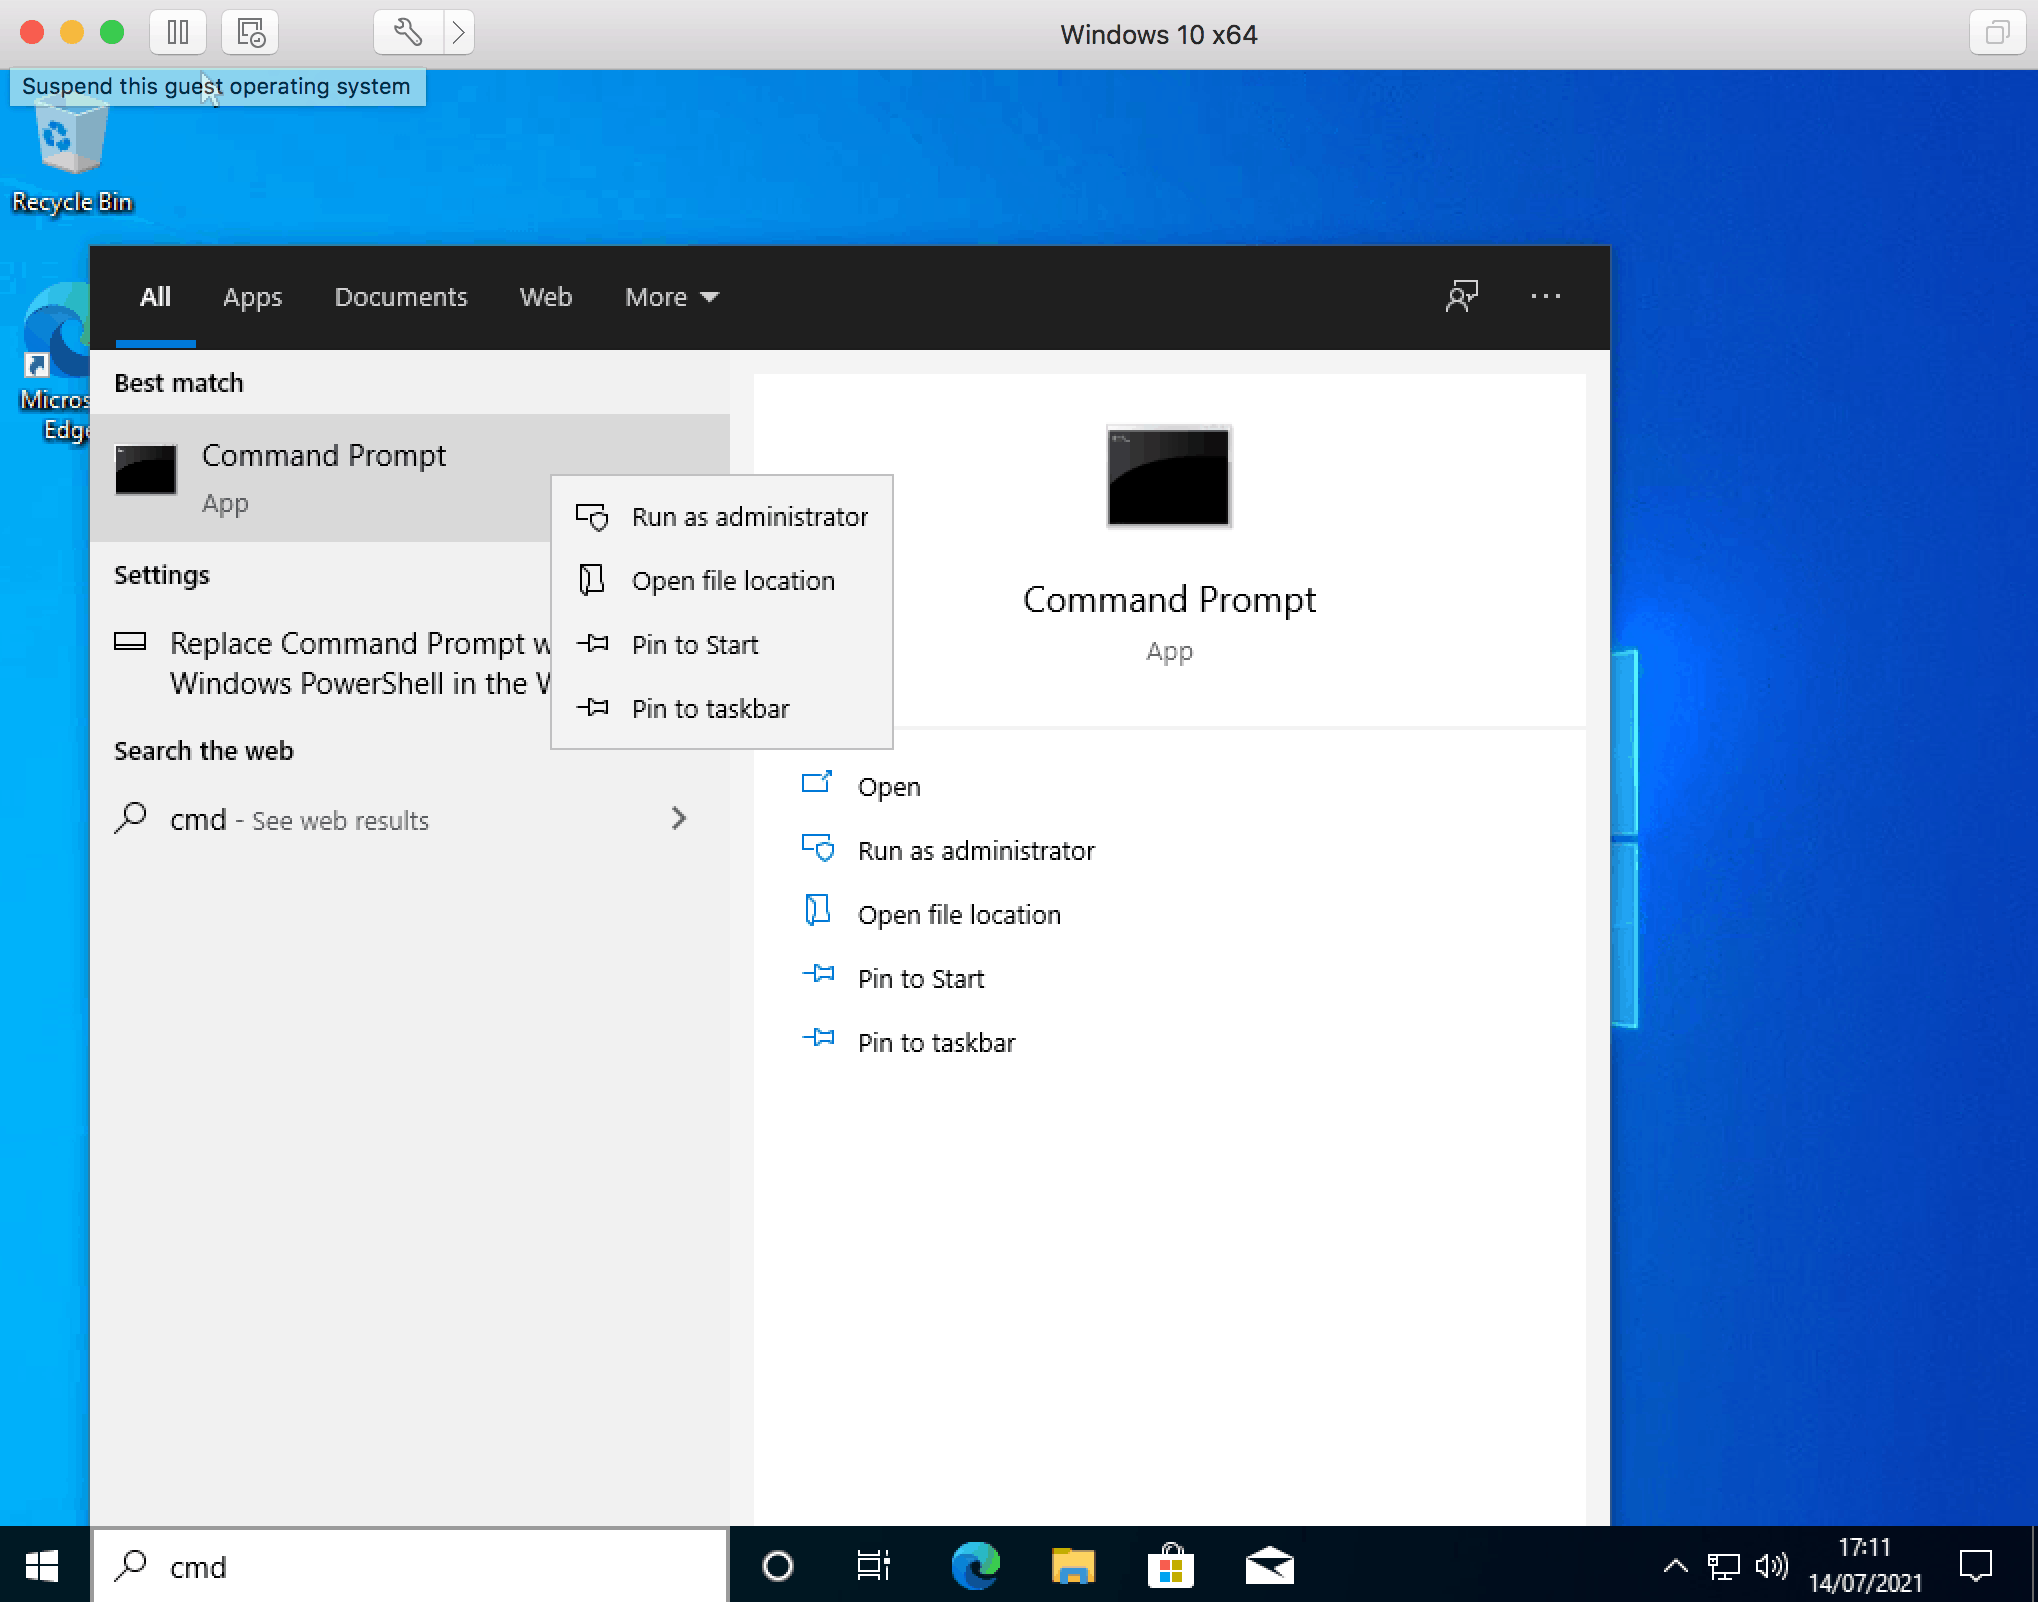Click the Cortana circle icon on the taskbar
The height and width of the screenshot is (1602, 2038).
pos(777,1566)
